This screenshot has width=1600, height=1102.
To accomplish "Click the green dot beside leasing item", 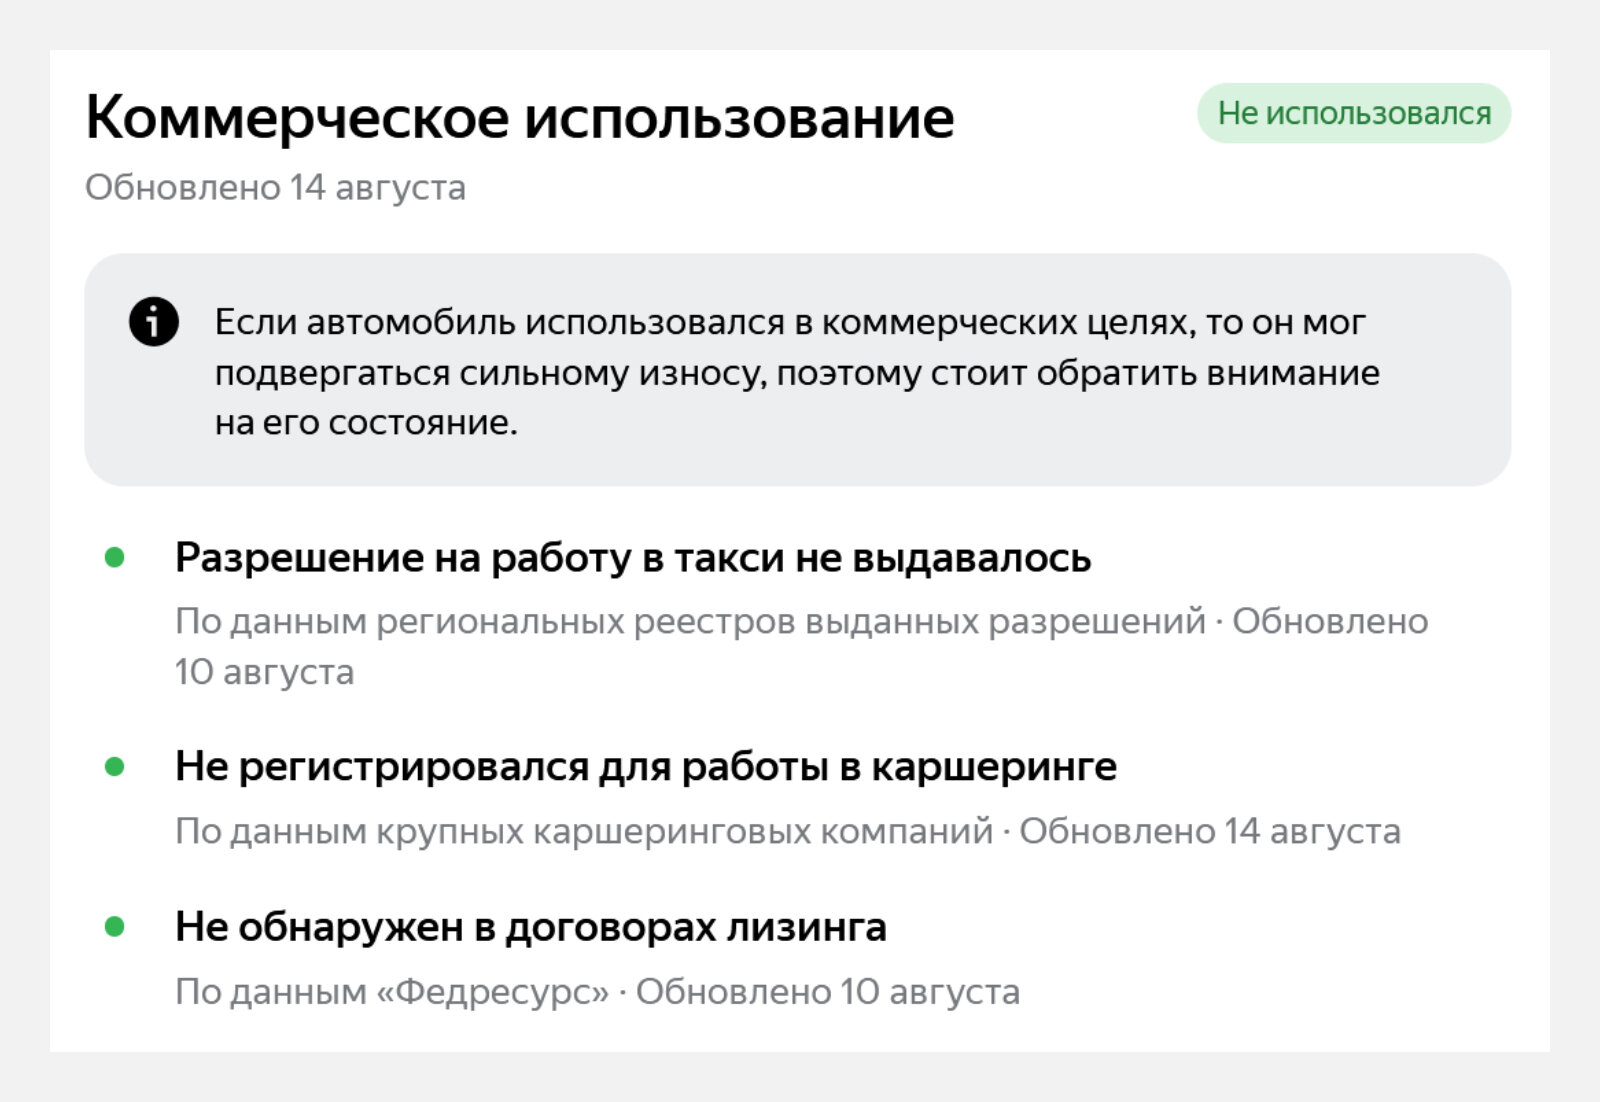I will 115,927.
